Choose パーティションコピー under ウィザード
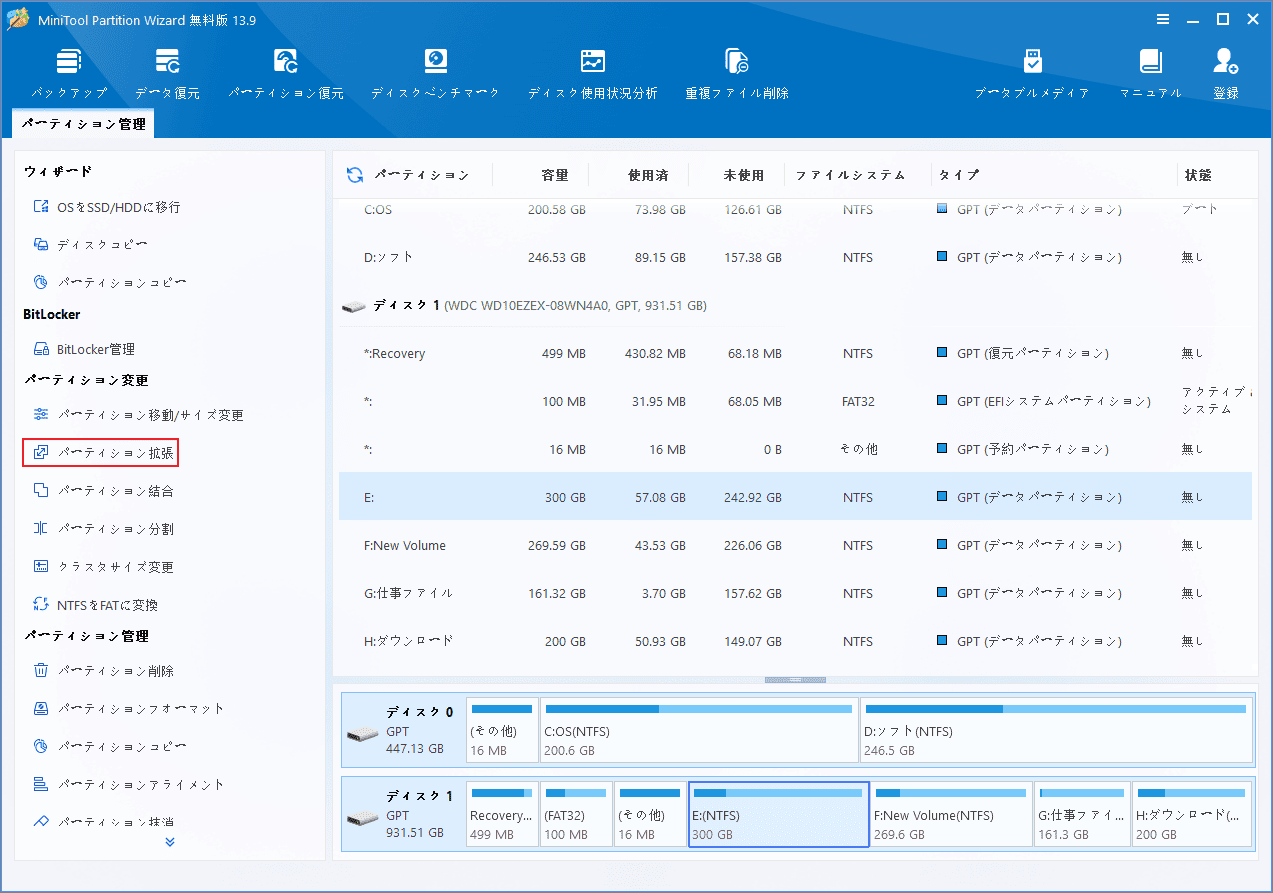 110,283
